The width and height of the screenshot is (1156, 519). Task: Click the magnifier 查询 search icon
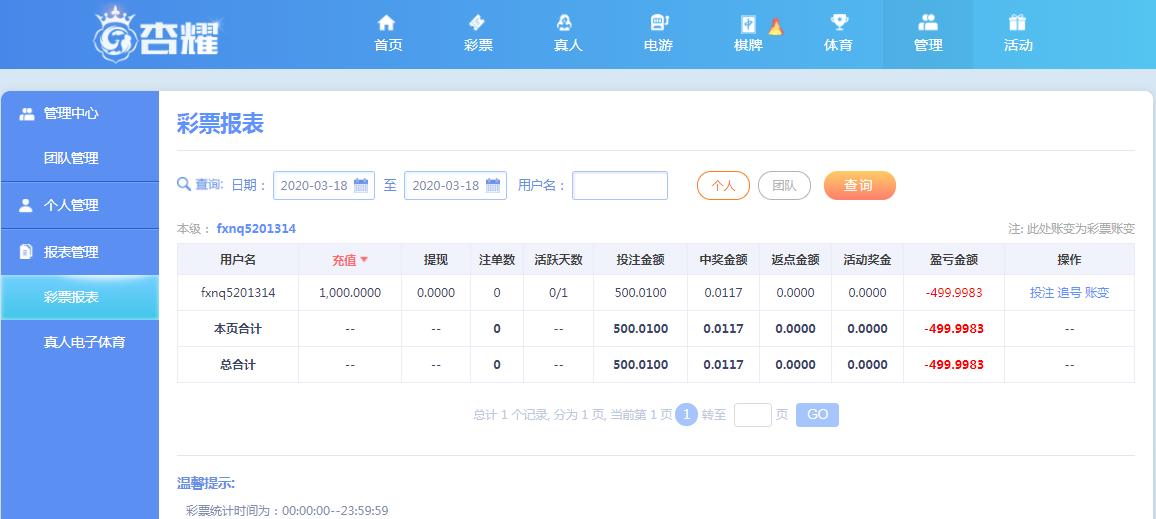click(184, 184)
